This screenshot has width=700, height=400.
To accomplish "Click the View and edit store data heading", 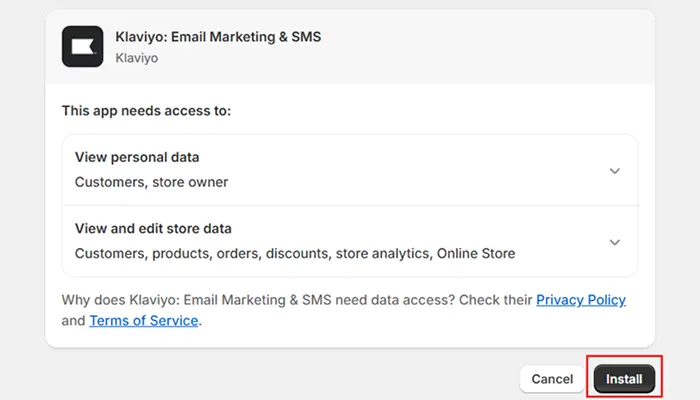I will tap(153, 228).
